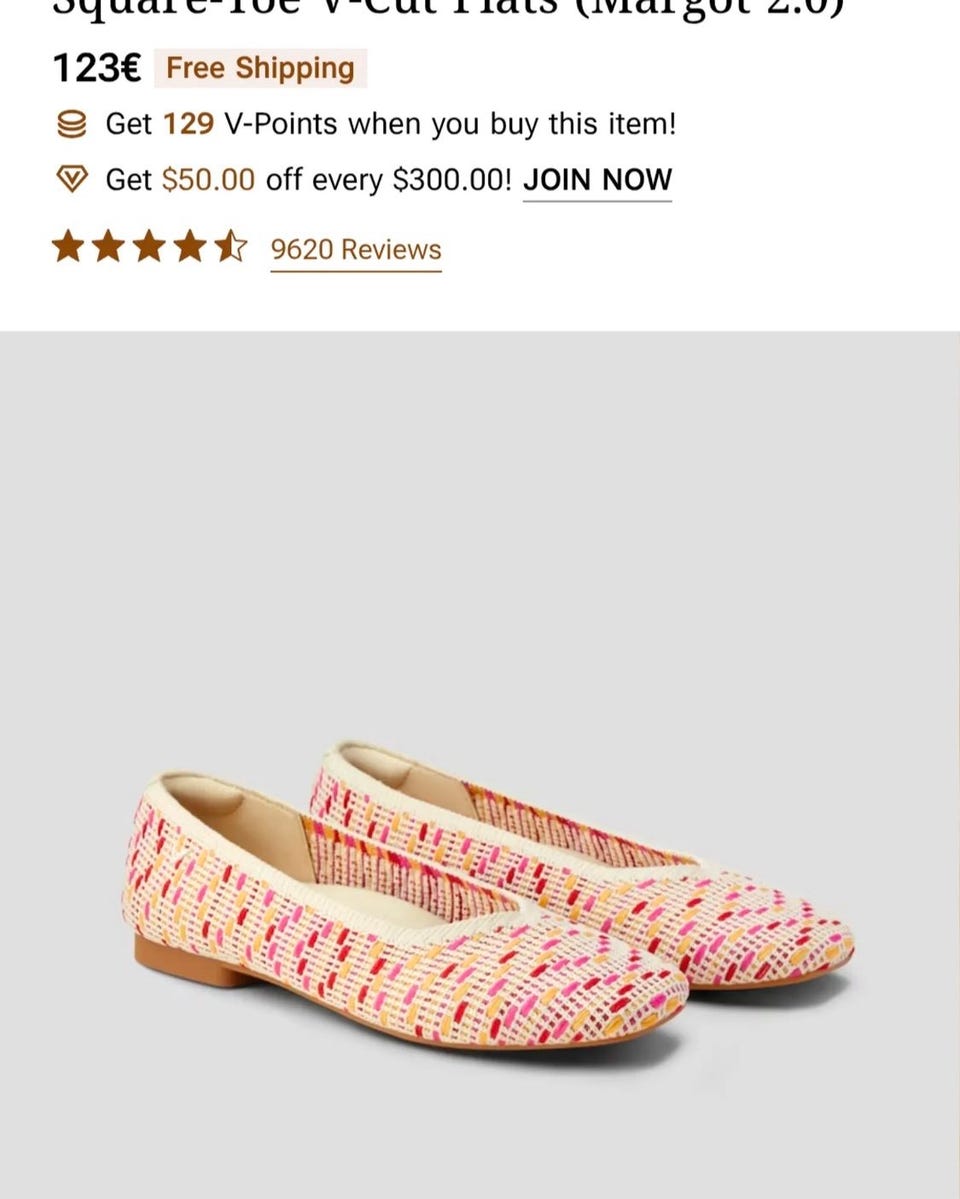Viewport: 960px width, 1199px height.
Task: Click the first rating star
Action: tap(67, 246)
